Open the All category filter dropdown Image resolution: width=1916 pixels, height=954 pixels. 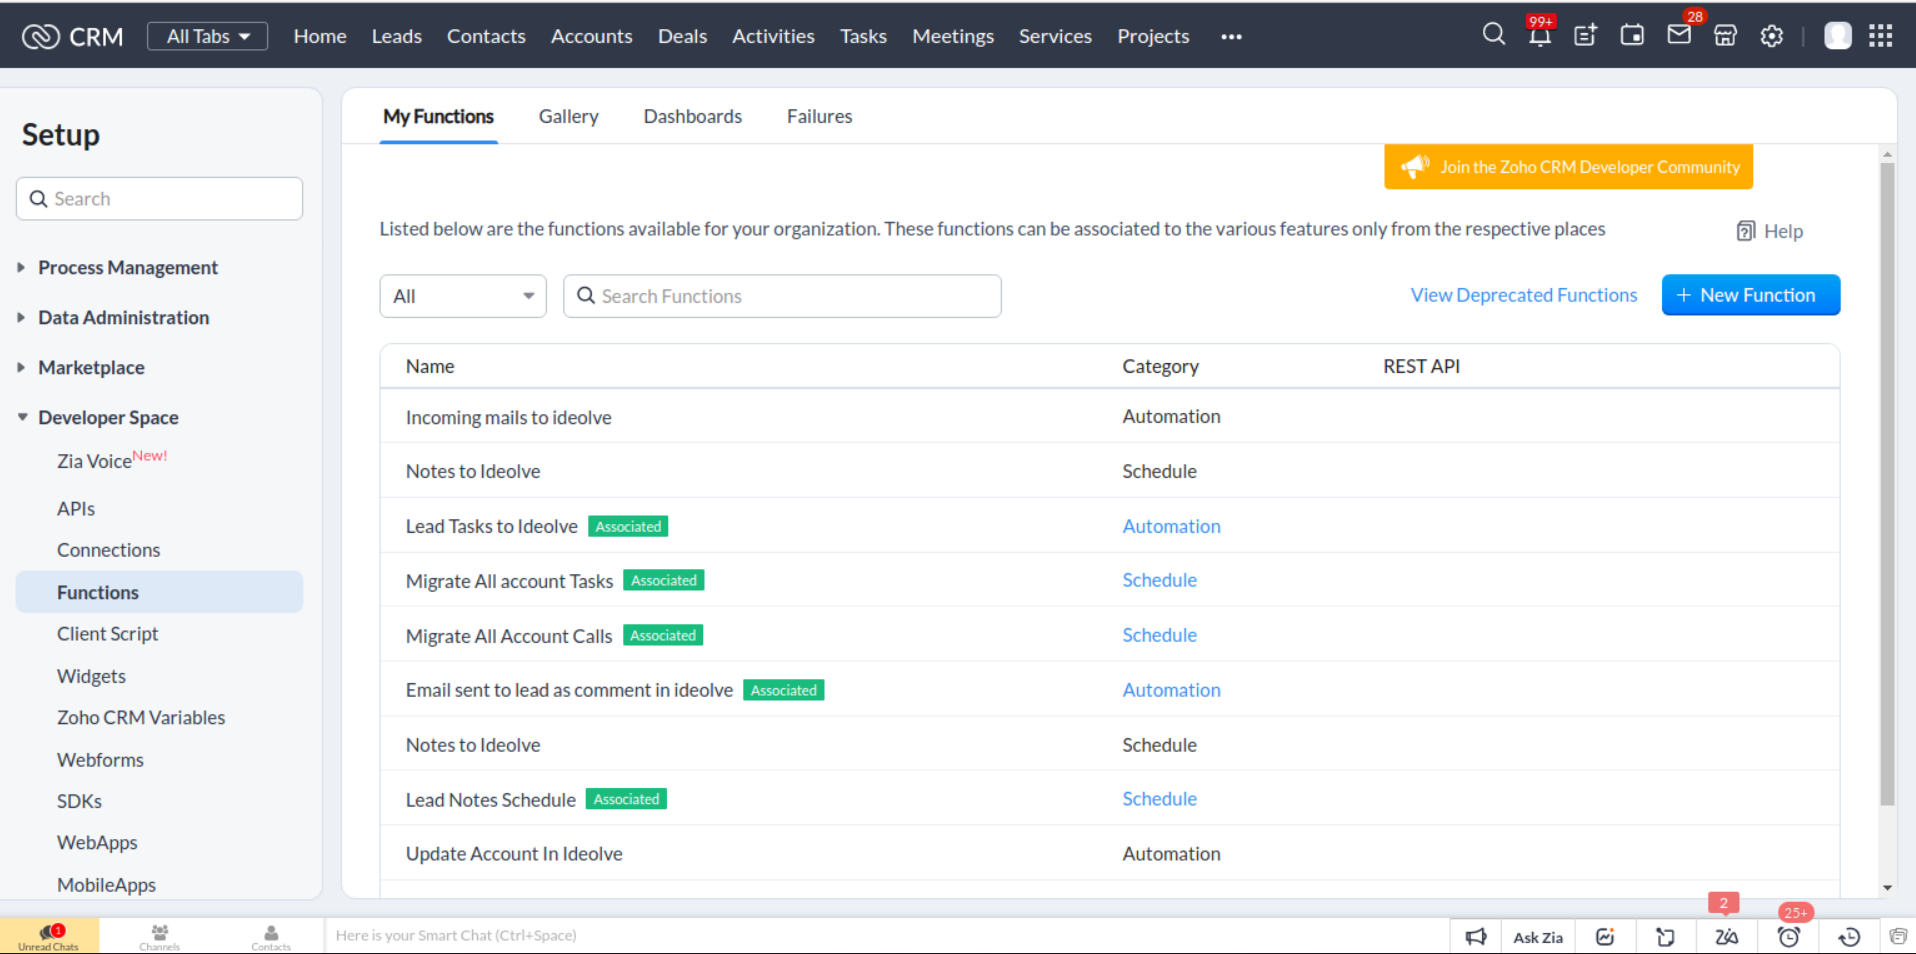click(463, 296)
